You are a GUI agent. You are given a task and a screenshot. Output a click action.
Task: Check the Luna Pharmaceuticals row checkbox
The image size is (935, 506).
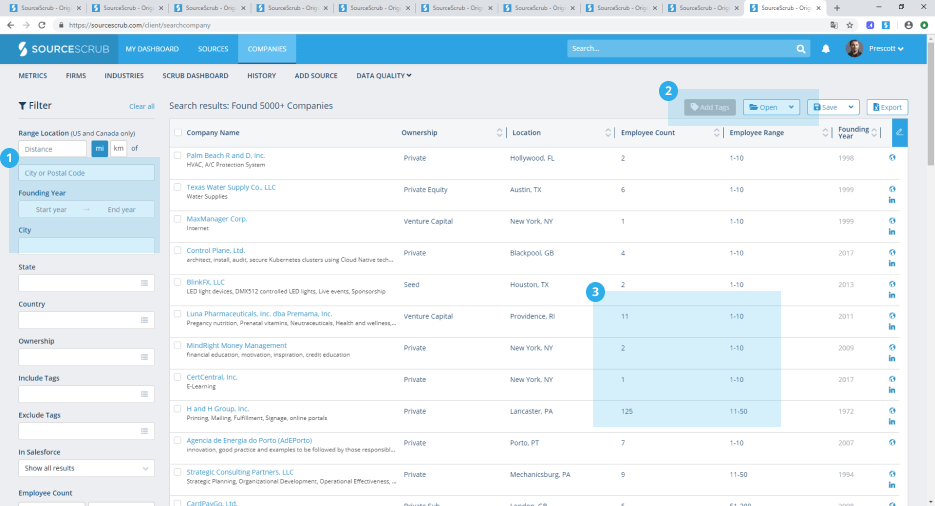177,313
